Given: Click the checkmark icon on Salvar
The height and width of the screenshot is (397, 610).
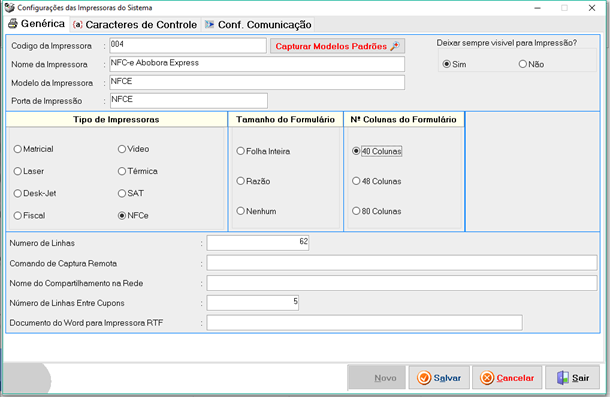Looking at the screenshot, I should tap(424, 378).
